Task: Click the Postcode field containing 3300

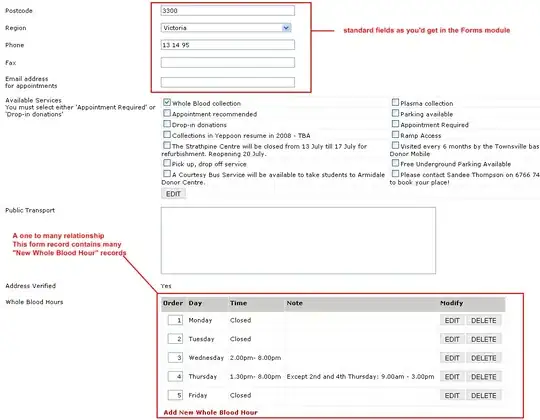Action: point(227,10)
